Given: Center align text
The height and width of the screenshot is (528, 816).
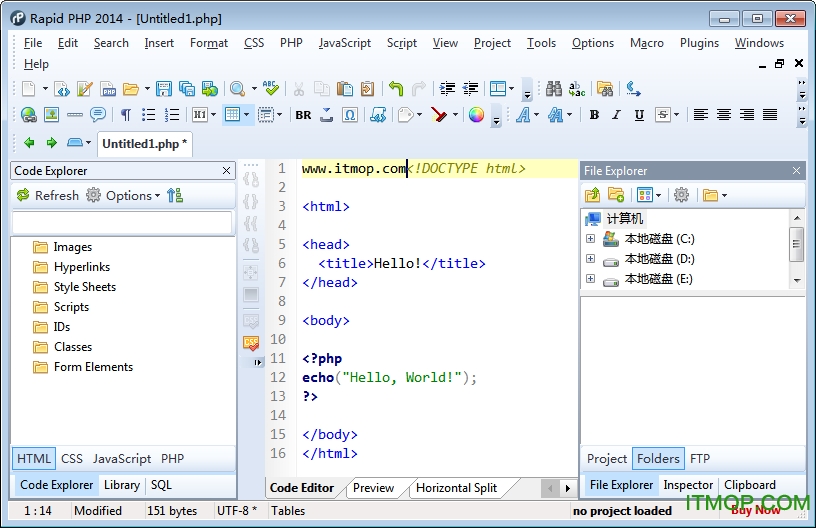Looking at the screenshot, I should pyautogui.click(x=723, y=114).
